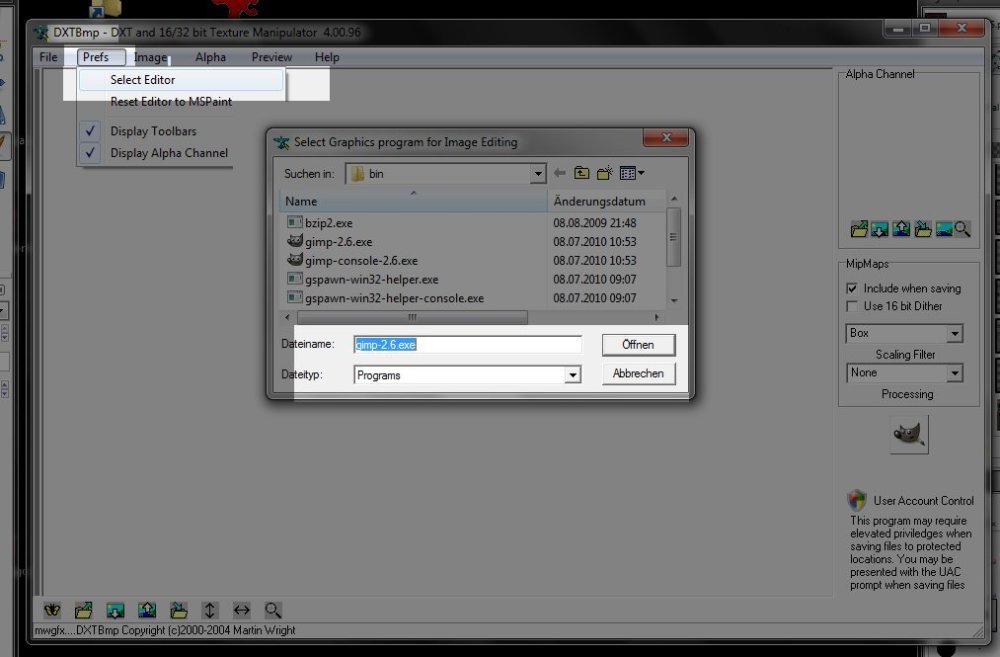The height and width of the screenshot is (657, 1000).
Task: Click the Öffnen button
Action: 638,344
